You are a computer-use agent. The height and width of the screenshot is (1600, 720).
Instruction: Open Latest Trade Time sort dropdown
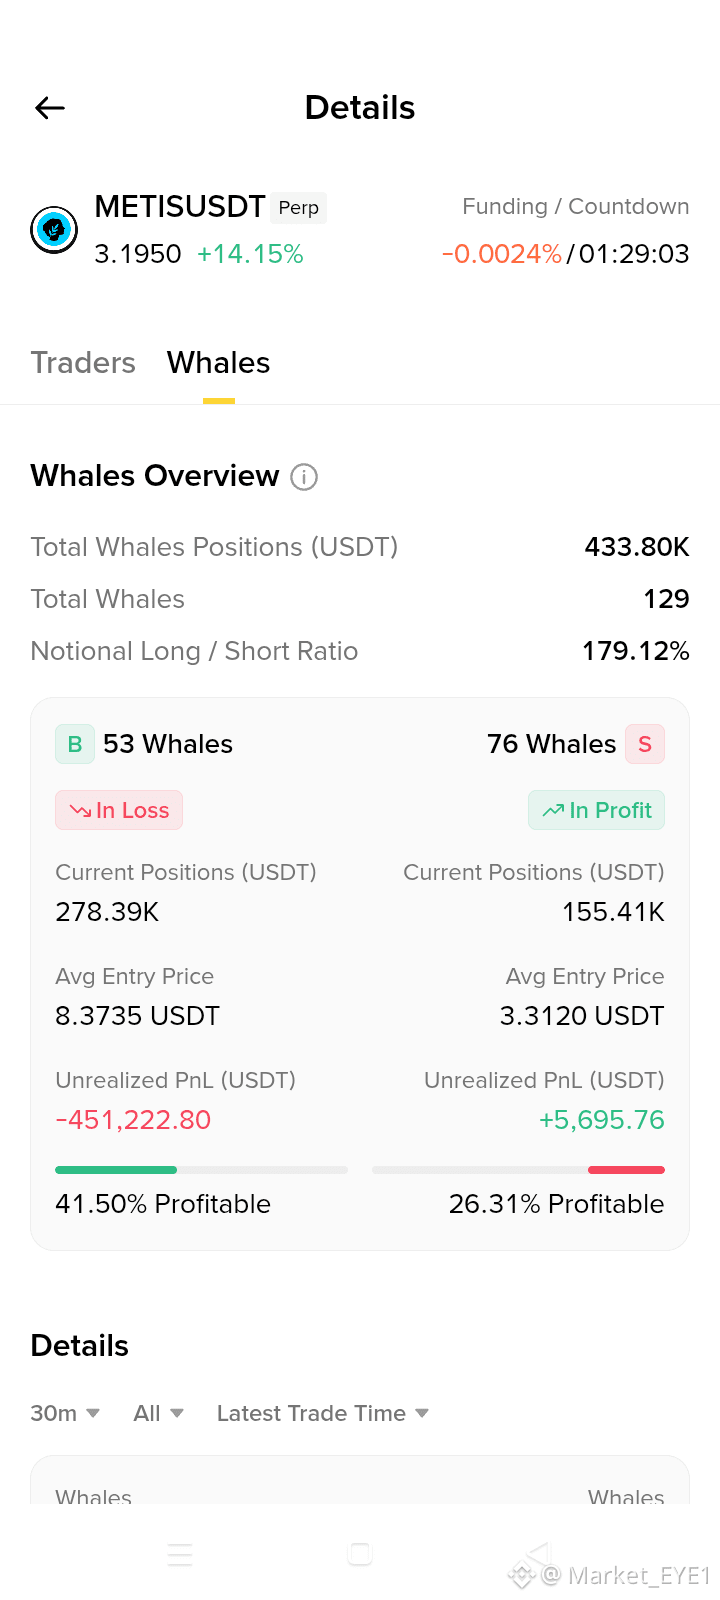(x=323, y=1413)
